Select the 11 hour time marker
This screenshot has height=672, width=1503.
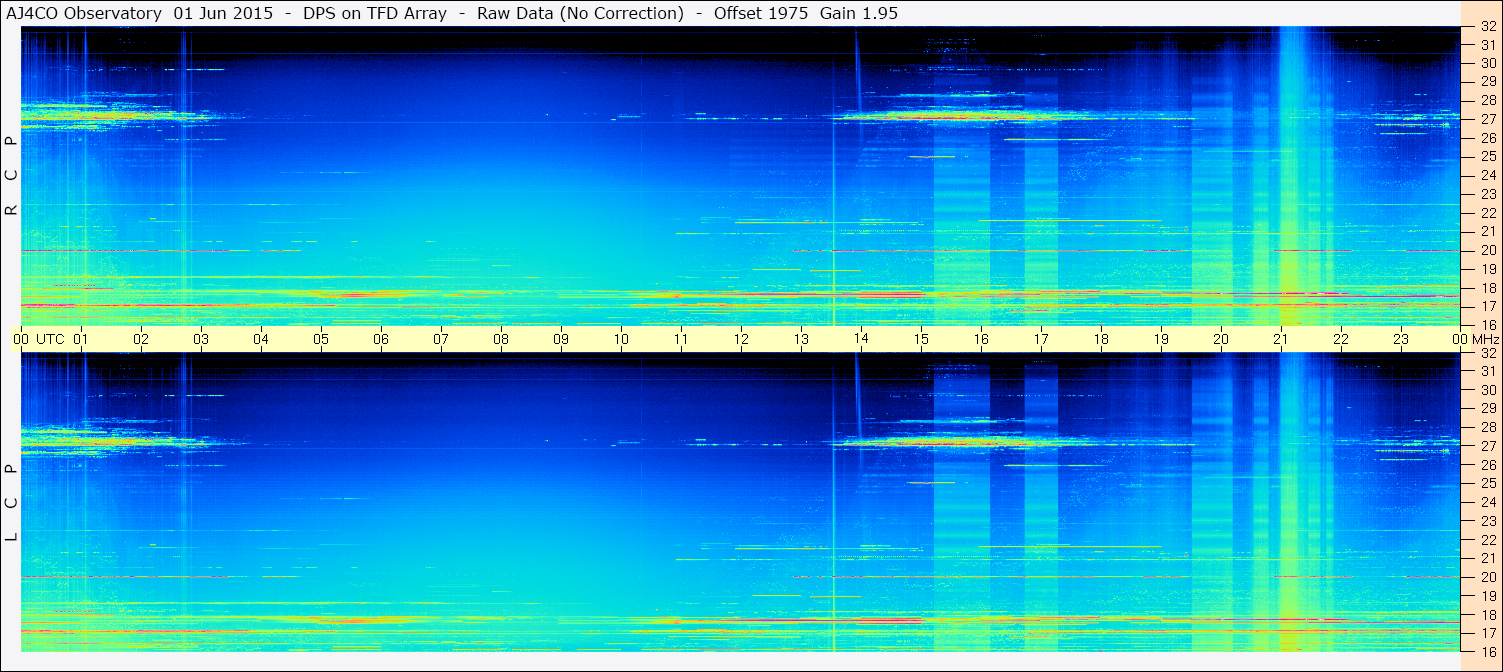[681, 339]
